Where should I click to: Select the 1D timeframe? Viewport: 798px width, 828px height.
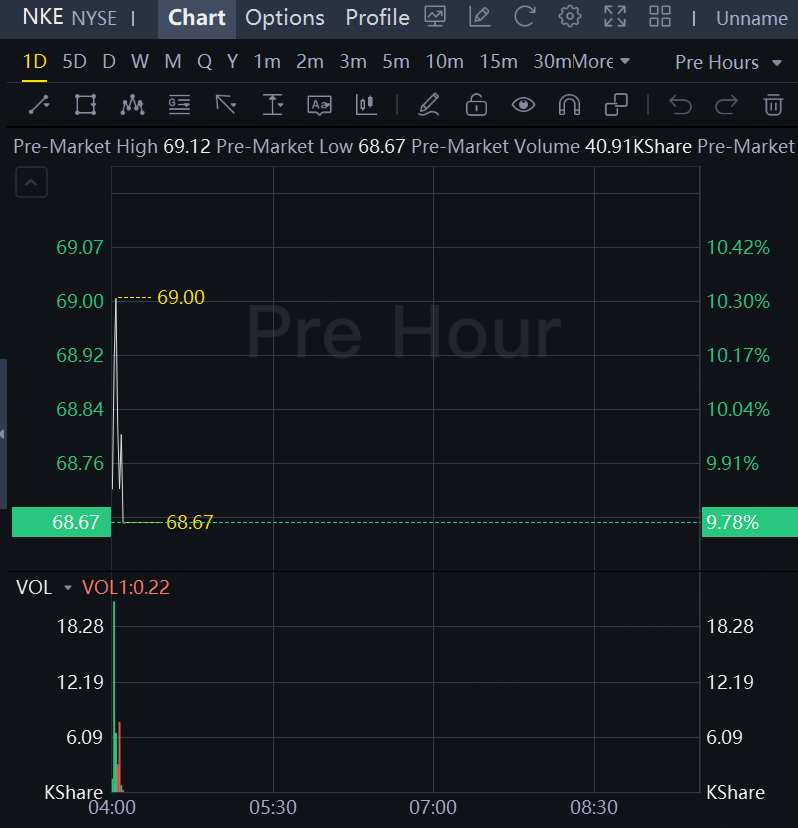35,62
